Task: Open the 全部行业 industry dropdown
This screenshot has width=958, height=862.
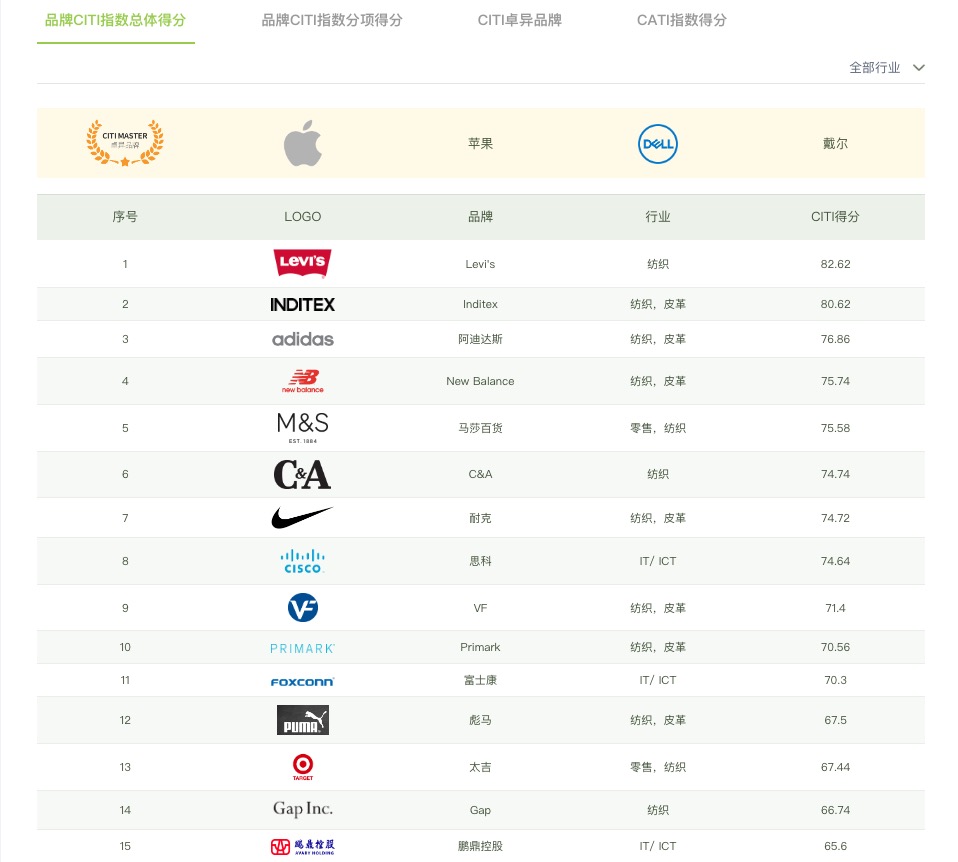Action: [886, 68]
